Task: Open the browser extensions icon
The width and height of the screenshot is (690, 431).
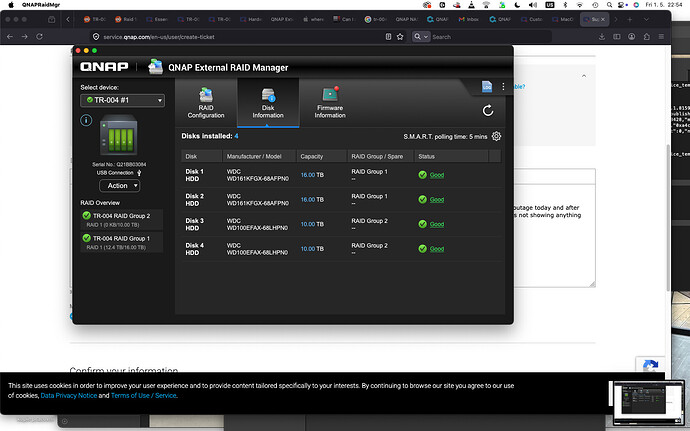Action: point(646,37)
